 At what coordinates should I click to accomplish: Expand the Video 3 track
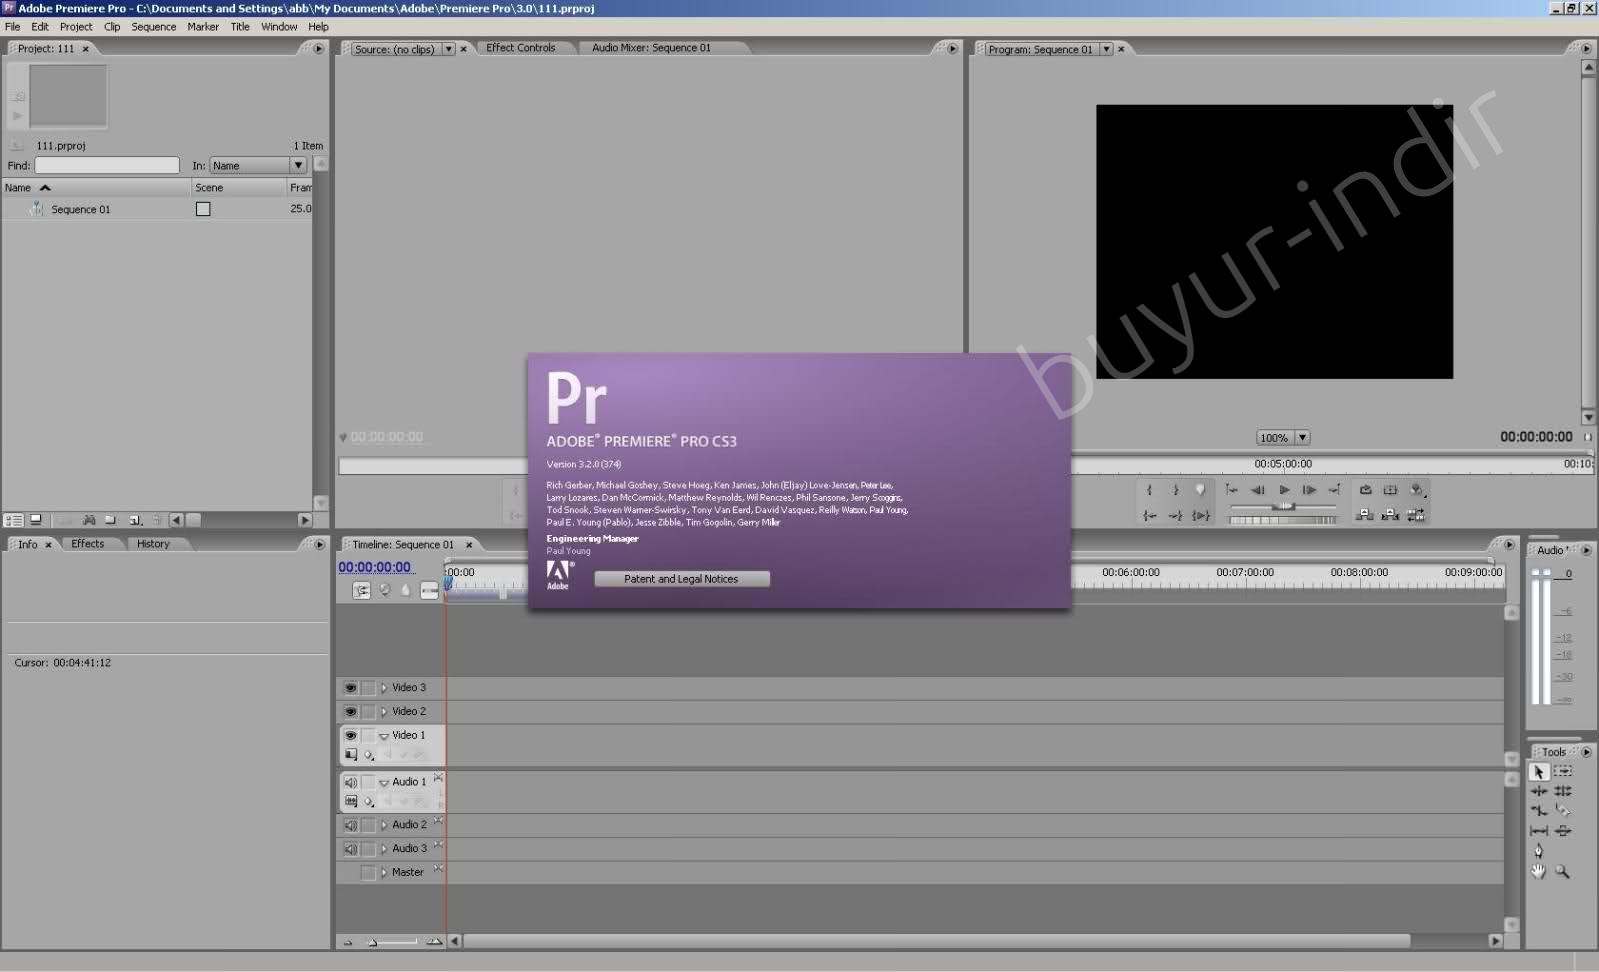(384, 688)
